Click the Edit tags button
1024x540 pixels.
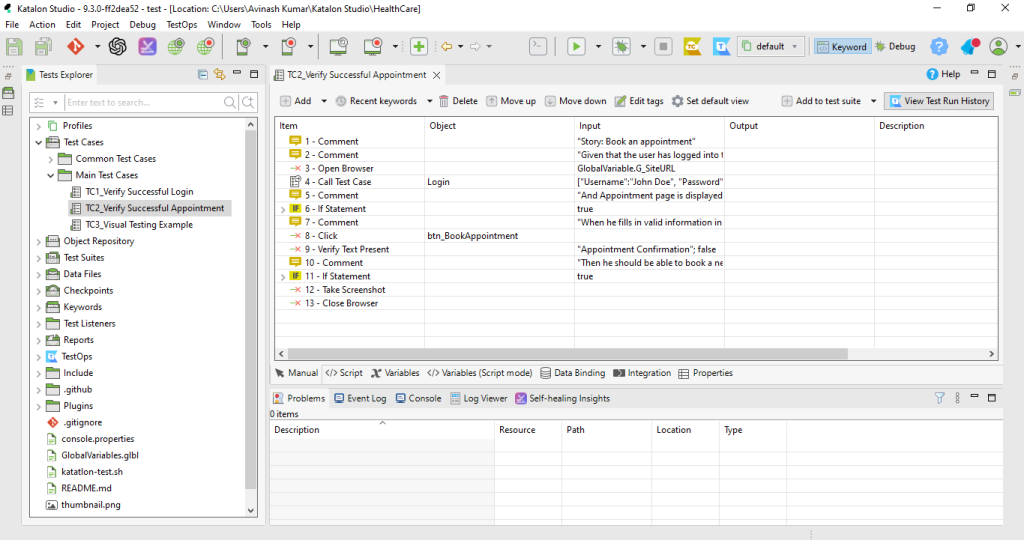tap(639, 101)
